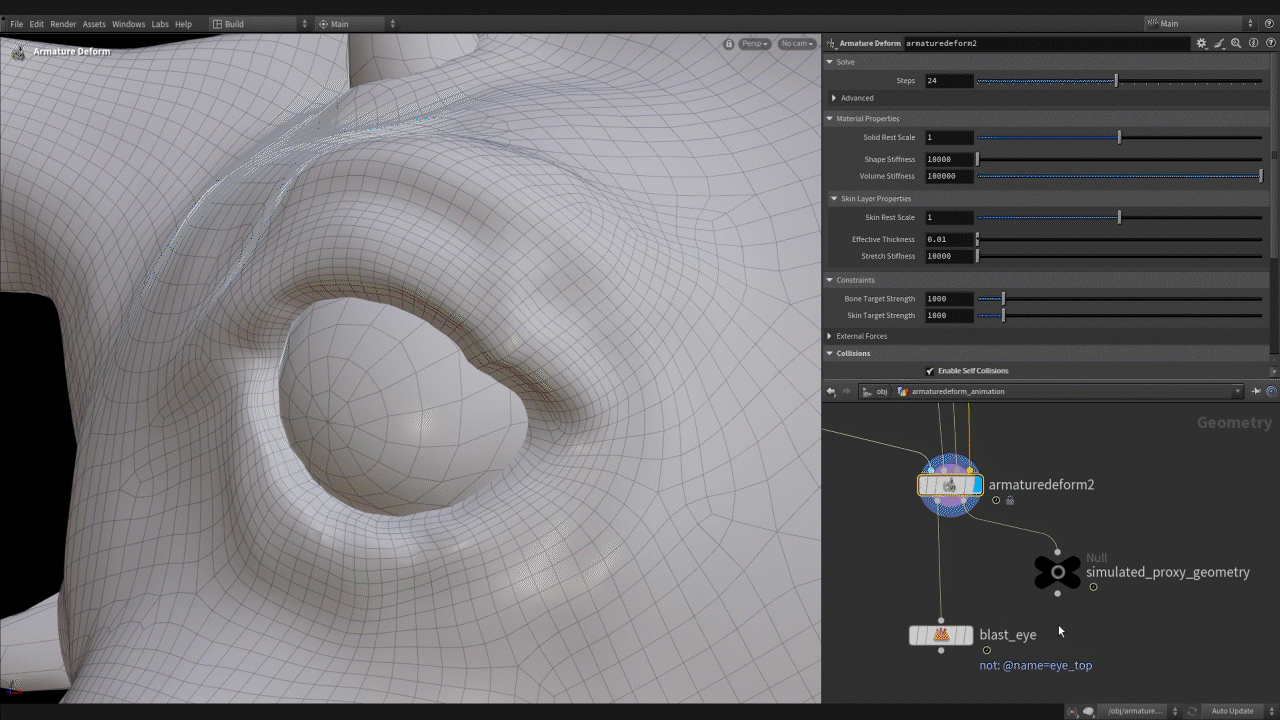Click the Auto Update button
1280x720 pixels.
pyautogui.click(x=1232, y=711)
